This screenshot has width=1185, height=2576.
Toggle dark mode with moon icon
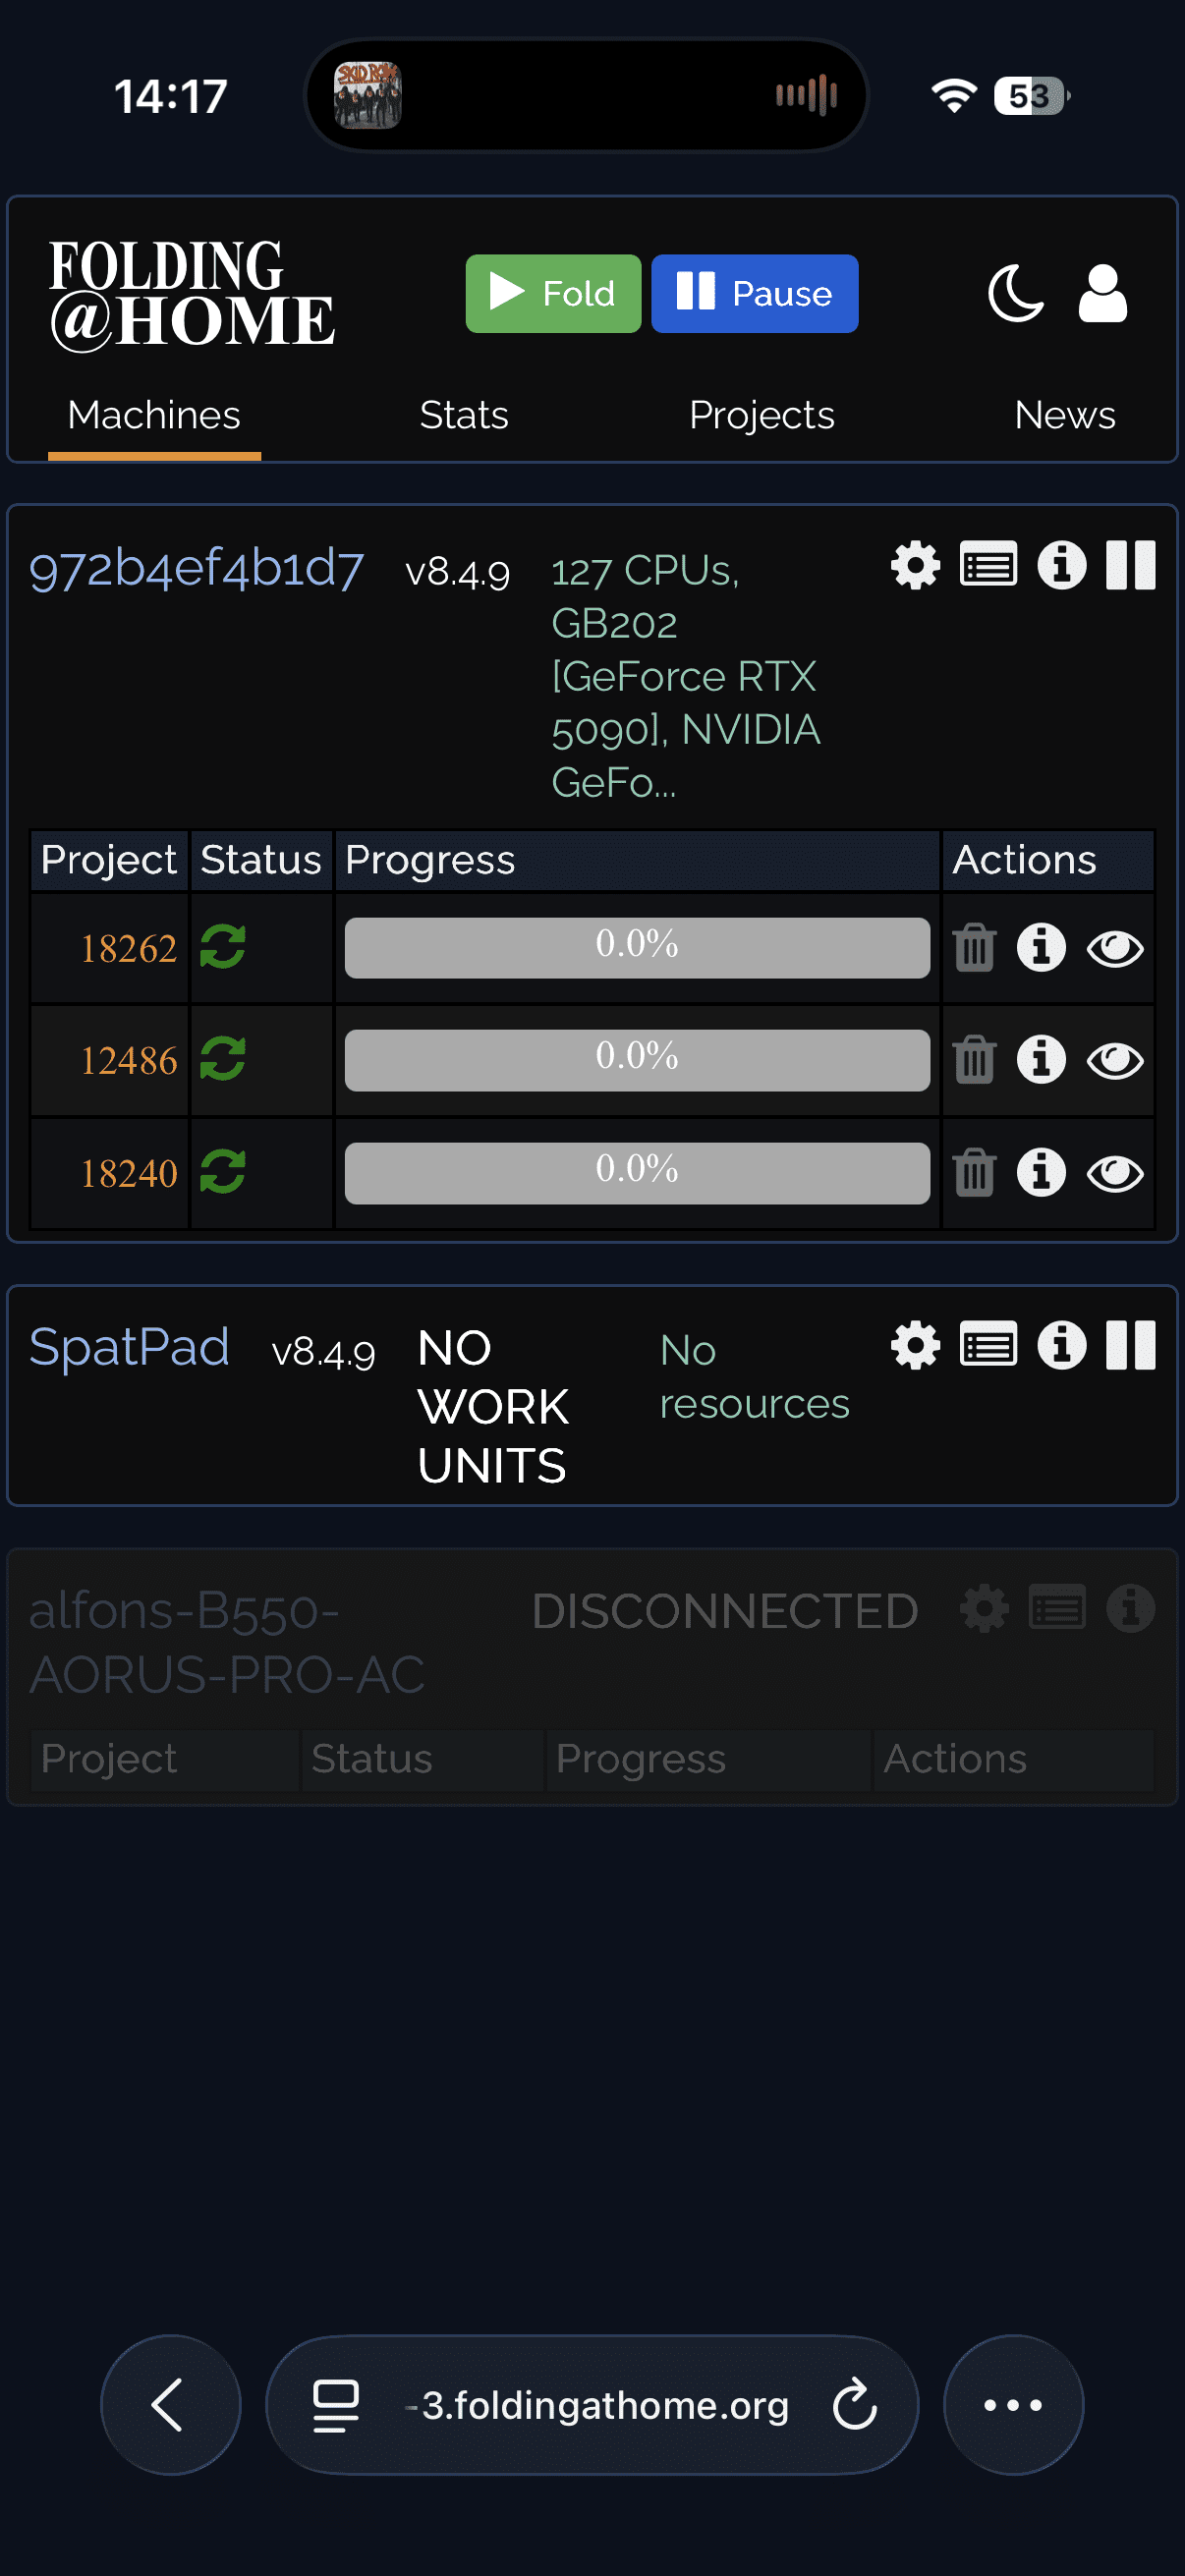(1015, 294)
